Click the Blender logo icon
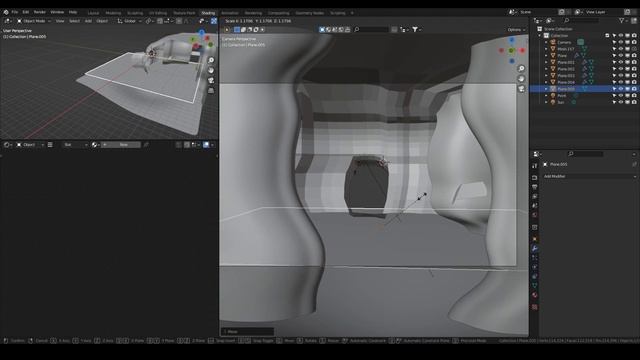Image resolution: width=640 pixels, height=360 pixels. click(x=6, y=12)
